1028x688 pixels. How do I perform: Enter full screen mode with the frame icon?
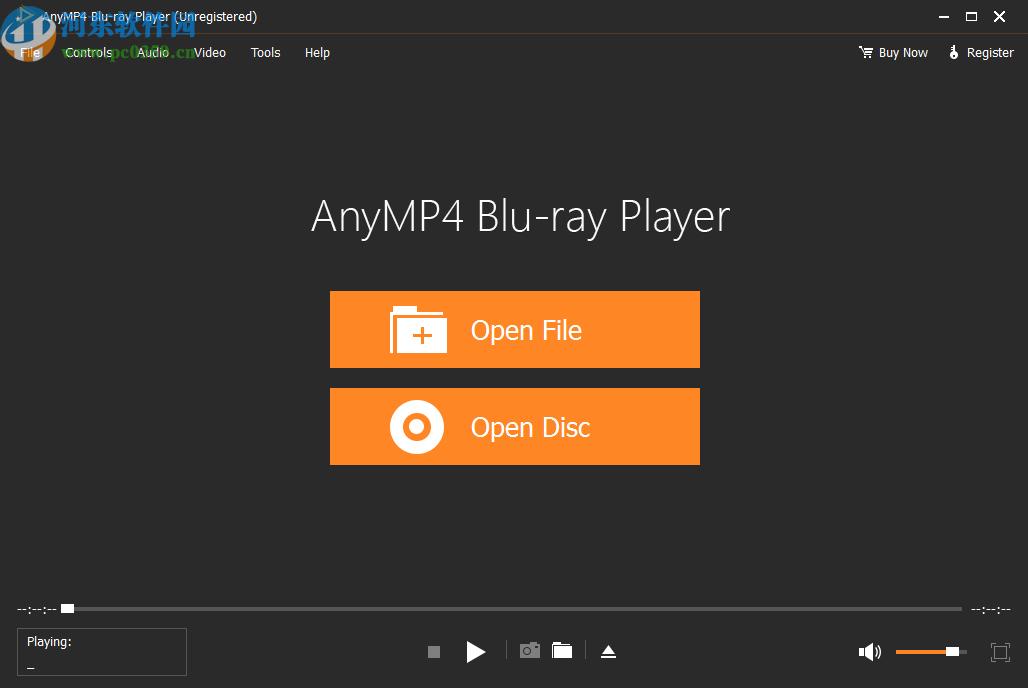point(1000,651)
